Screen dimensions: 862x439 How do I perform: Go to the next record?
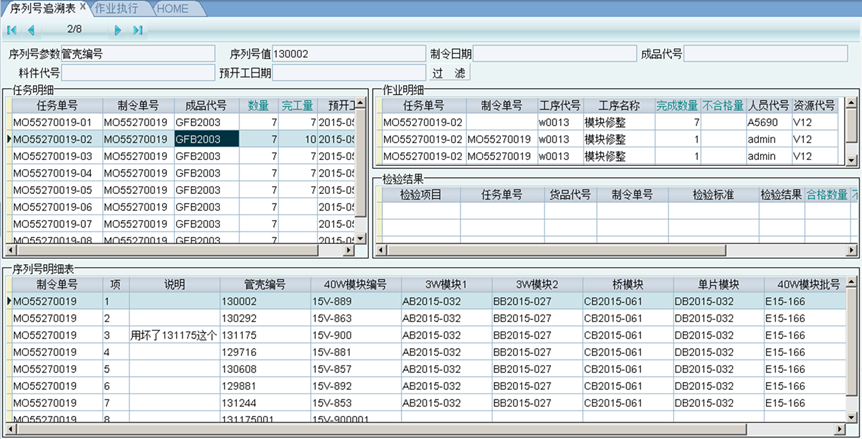pos(116,30)
